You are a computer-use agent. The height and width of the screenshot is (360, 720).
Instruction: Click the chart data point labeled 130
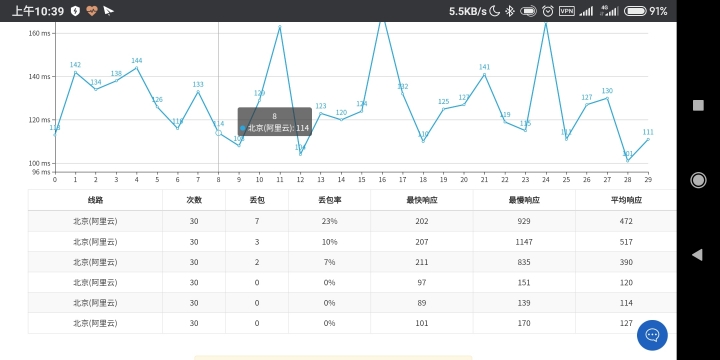[607, 98]
